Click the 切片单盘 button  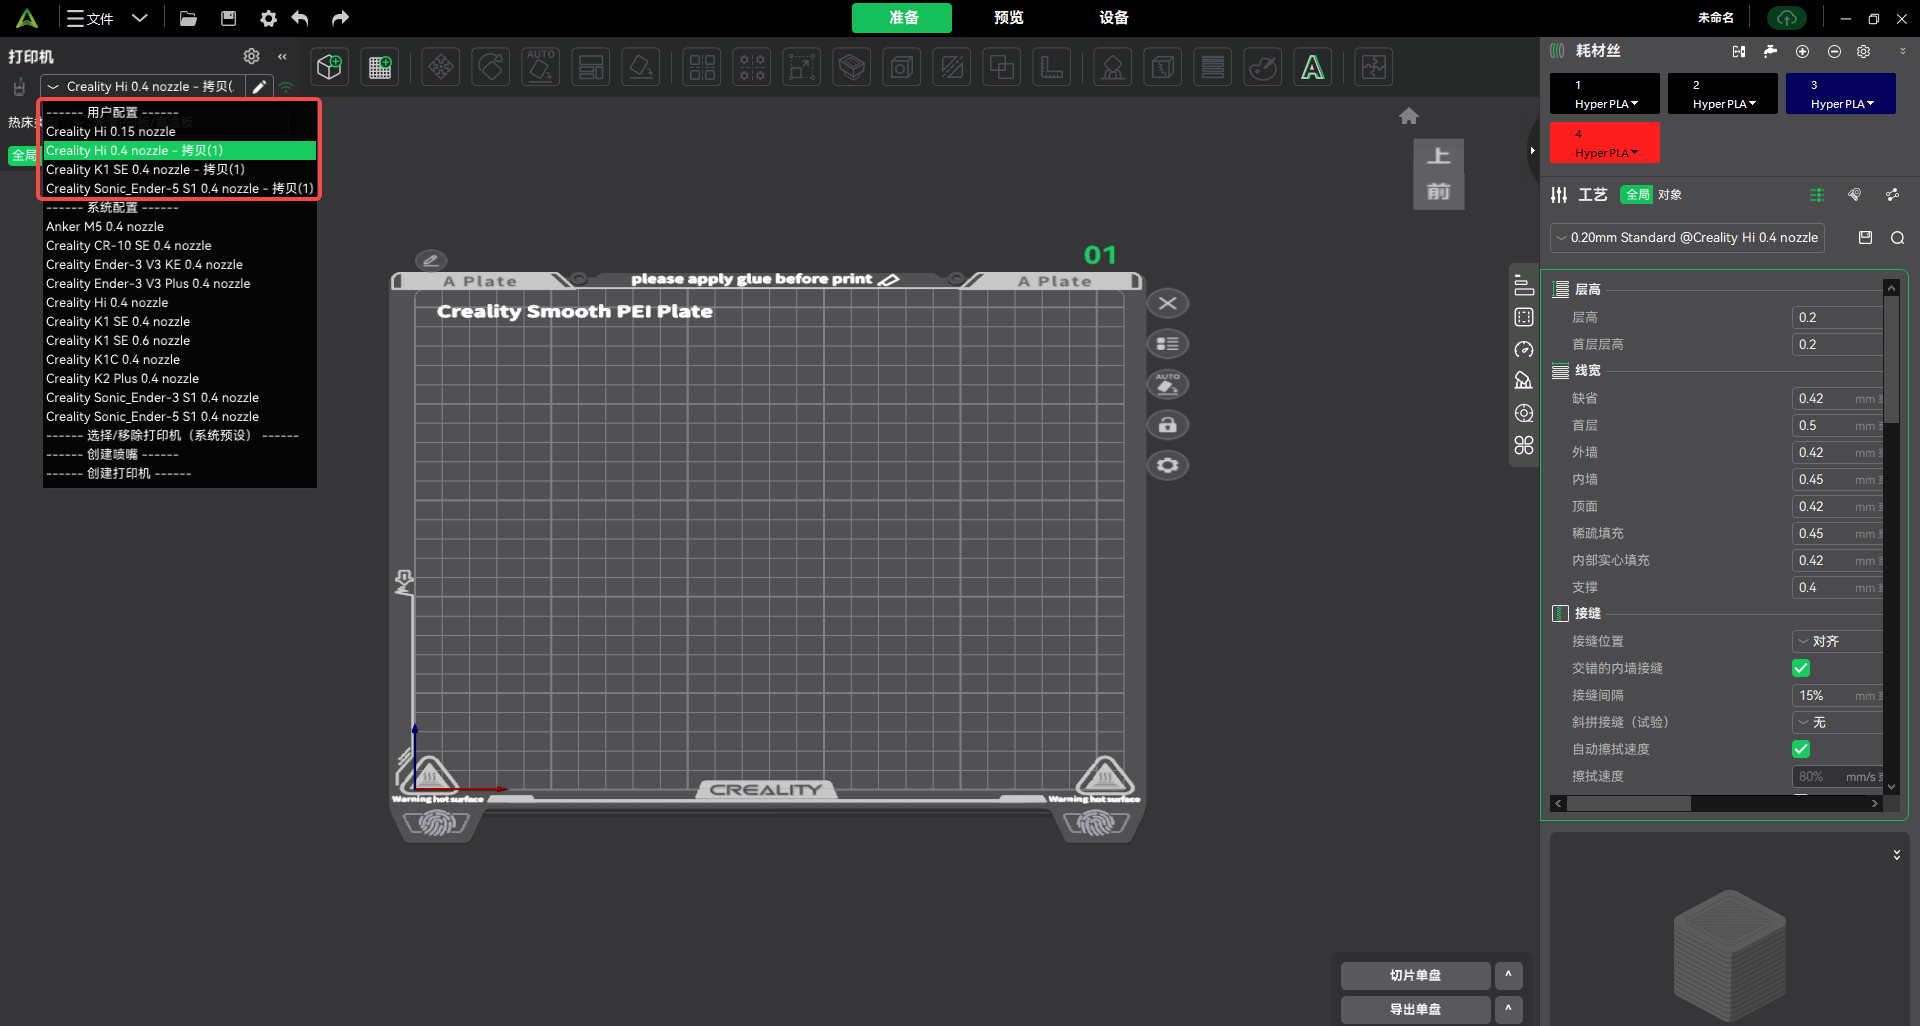(1415, 975)
